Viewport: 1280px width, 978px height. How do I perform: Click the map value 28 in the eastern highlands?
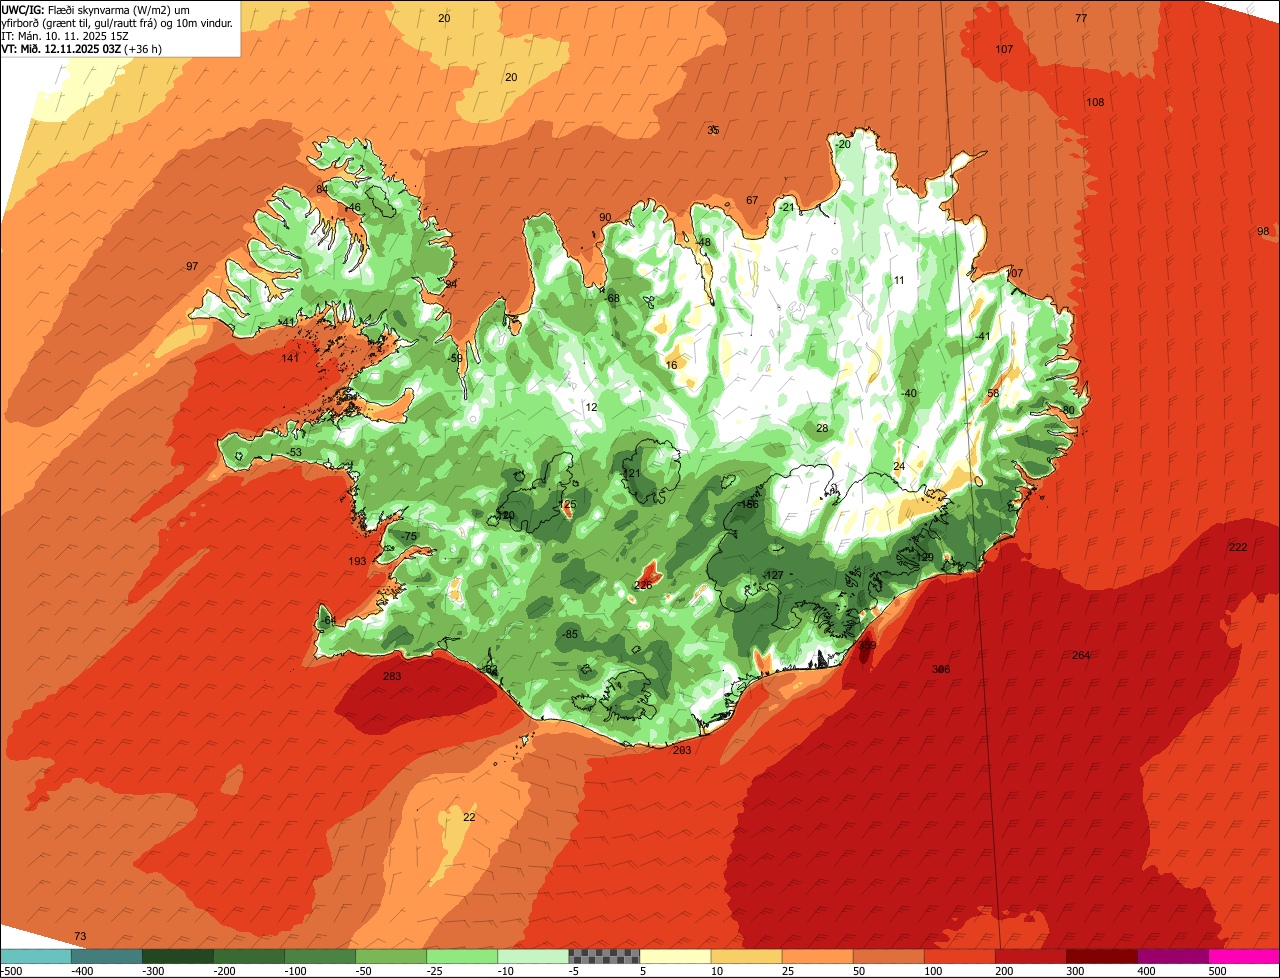click(x=822, y=429)
